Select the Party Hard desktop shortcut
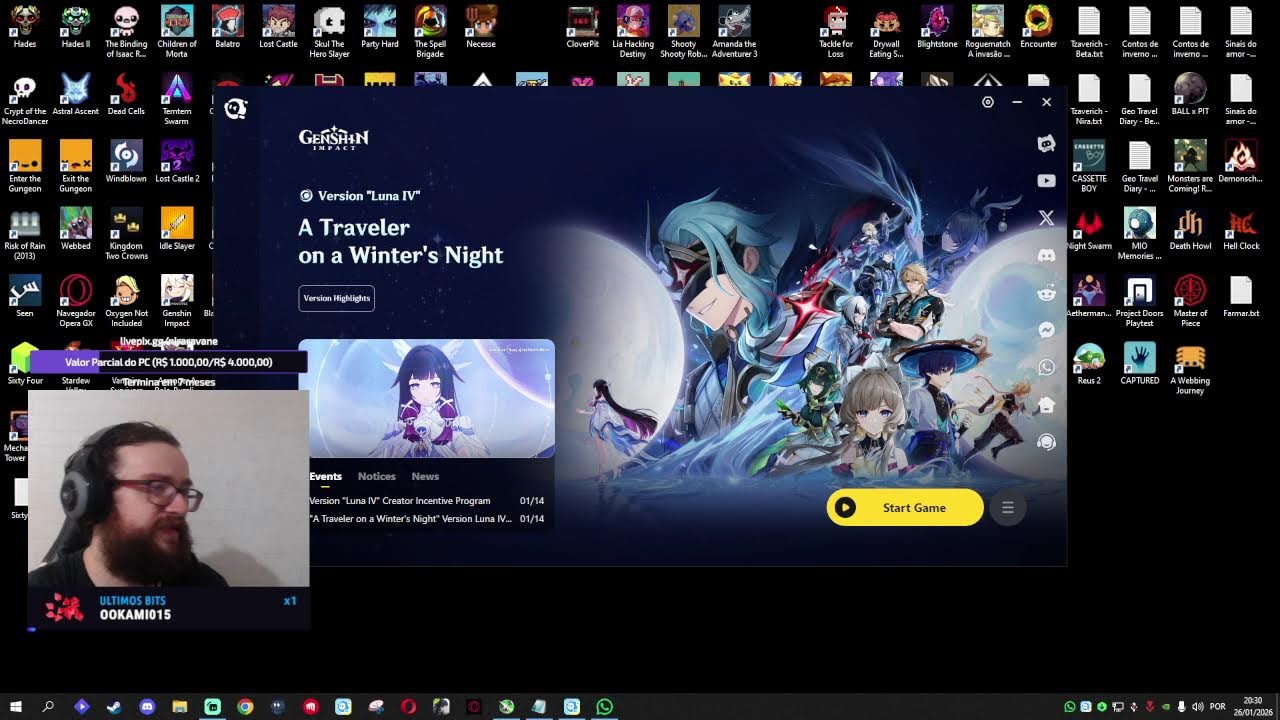 tap(380, 28)
